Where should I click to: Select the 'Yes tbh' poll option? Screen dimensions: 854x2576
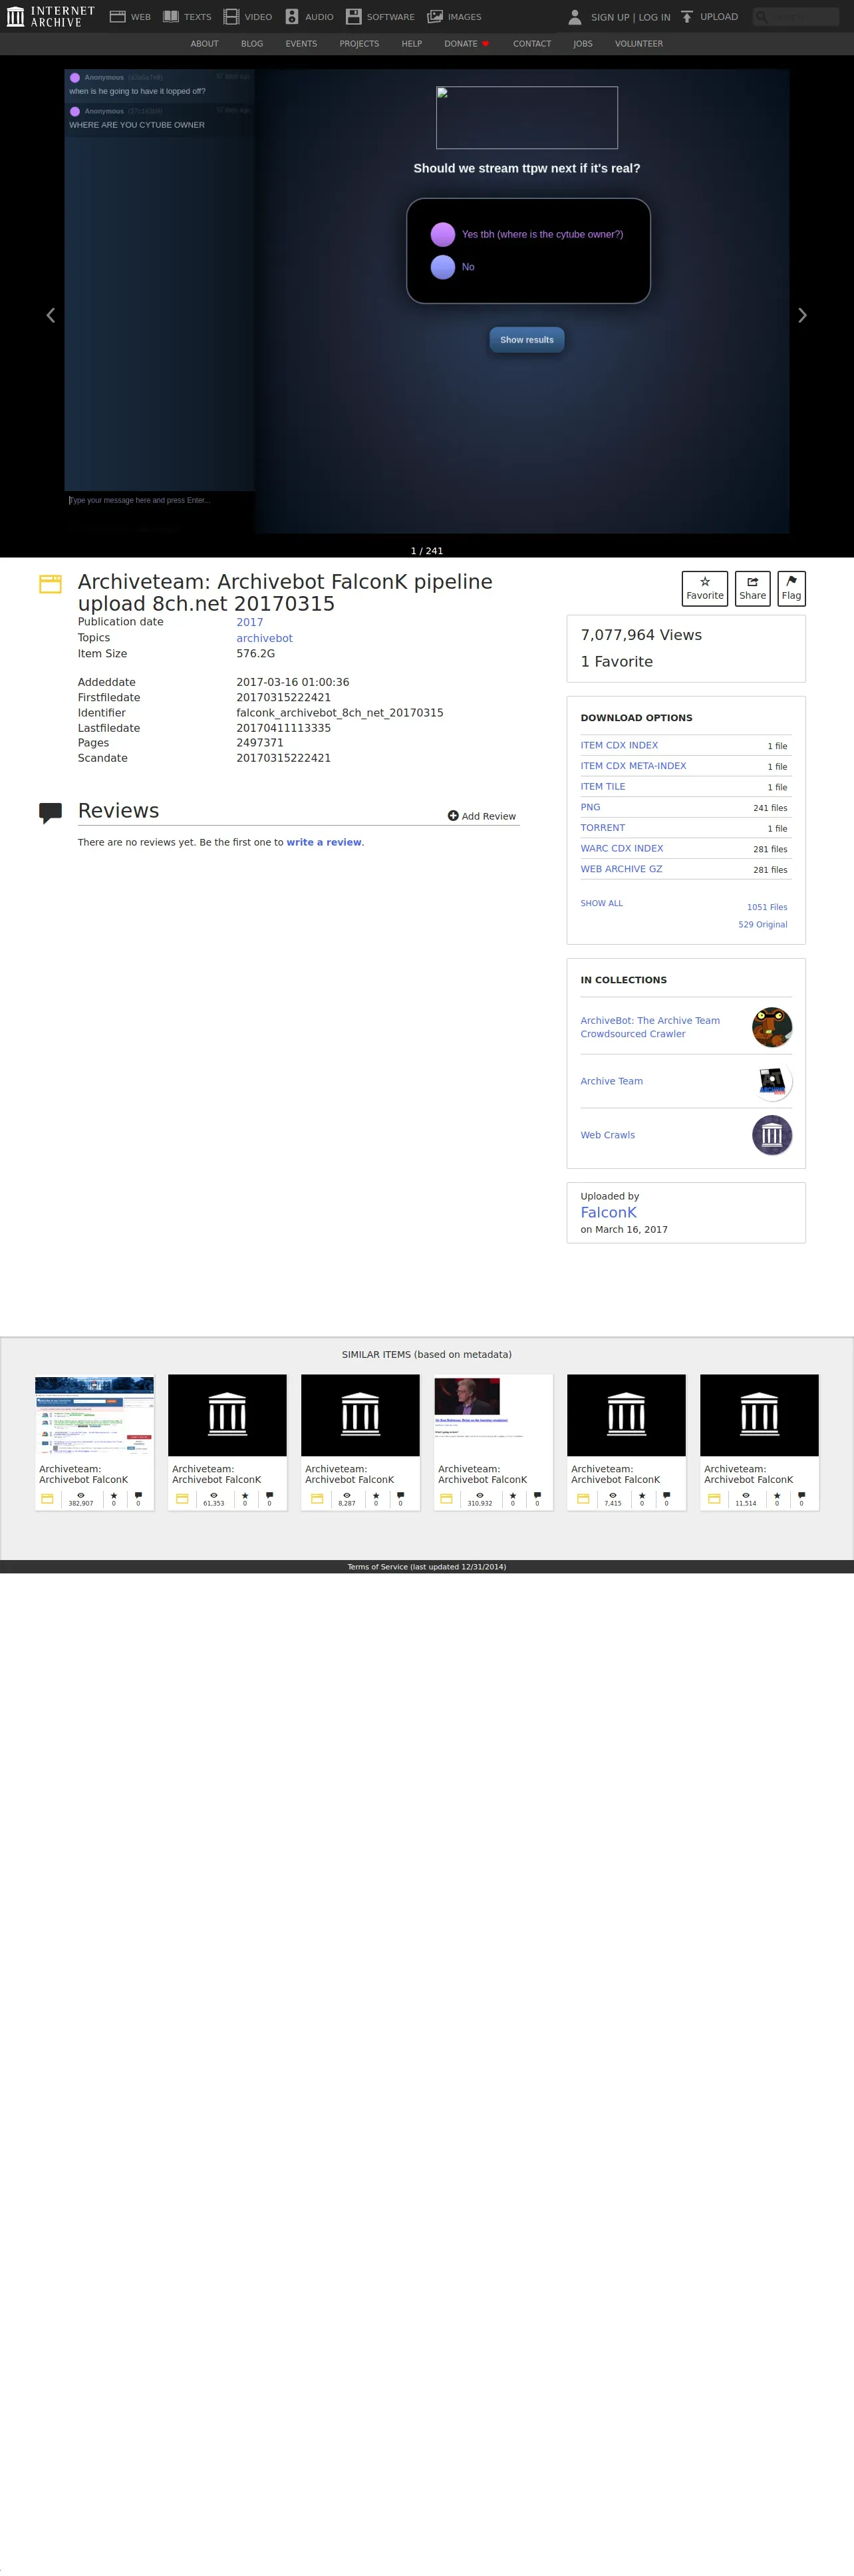443,234
